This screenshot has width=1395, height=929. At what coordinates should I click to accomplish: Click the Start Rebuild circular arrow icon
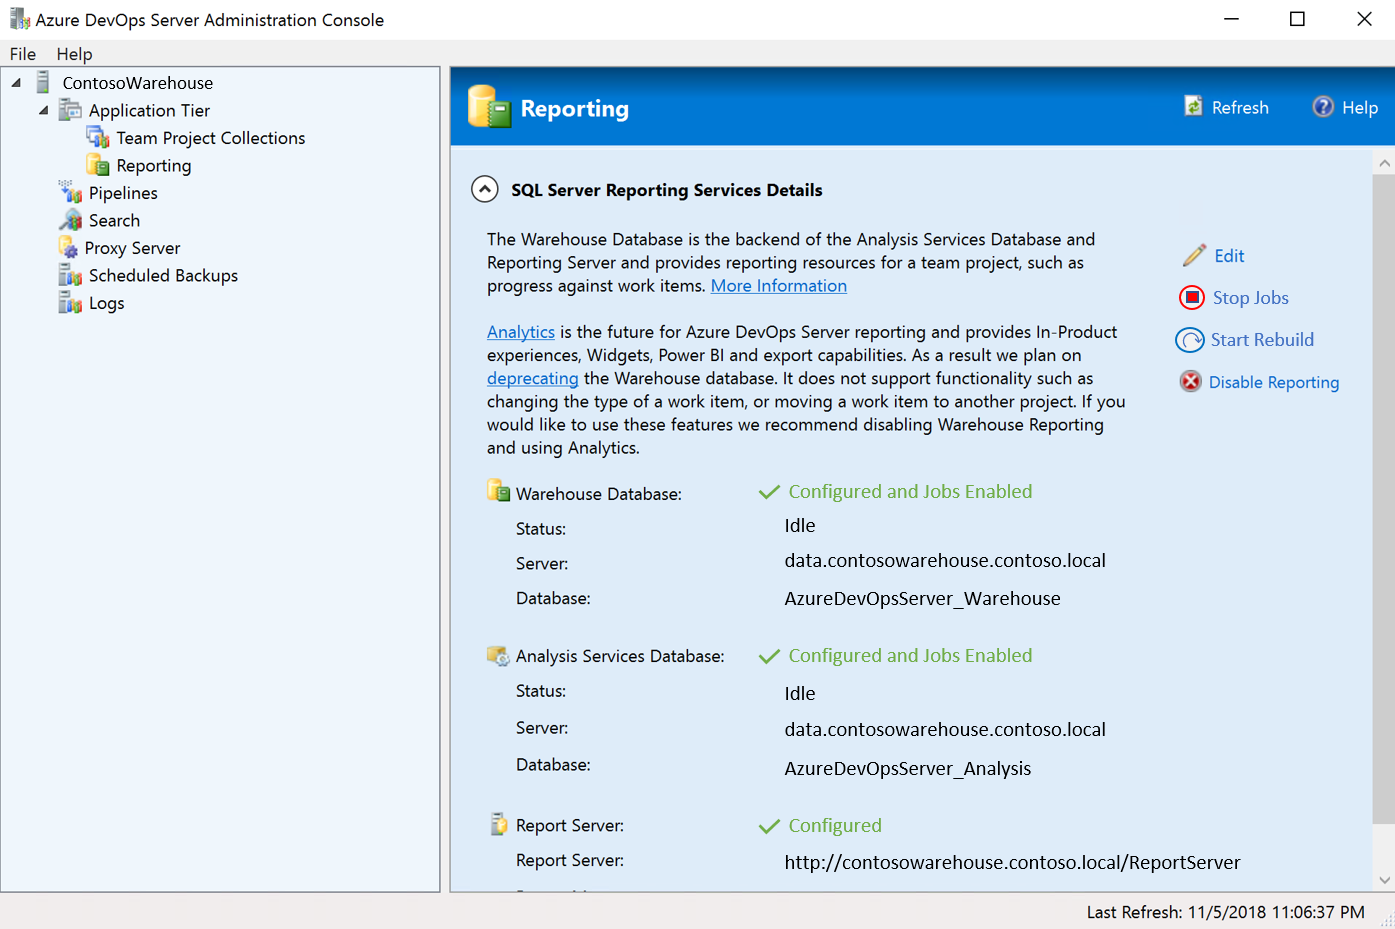click(x=1190, y=340)
